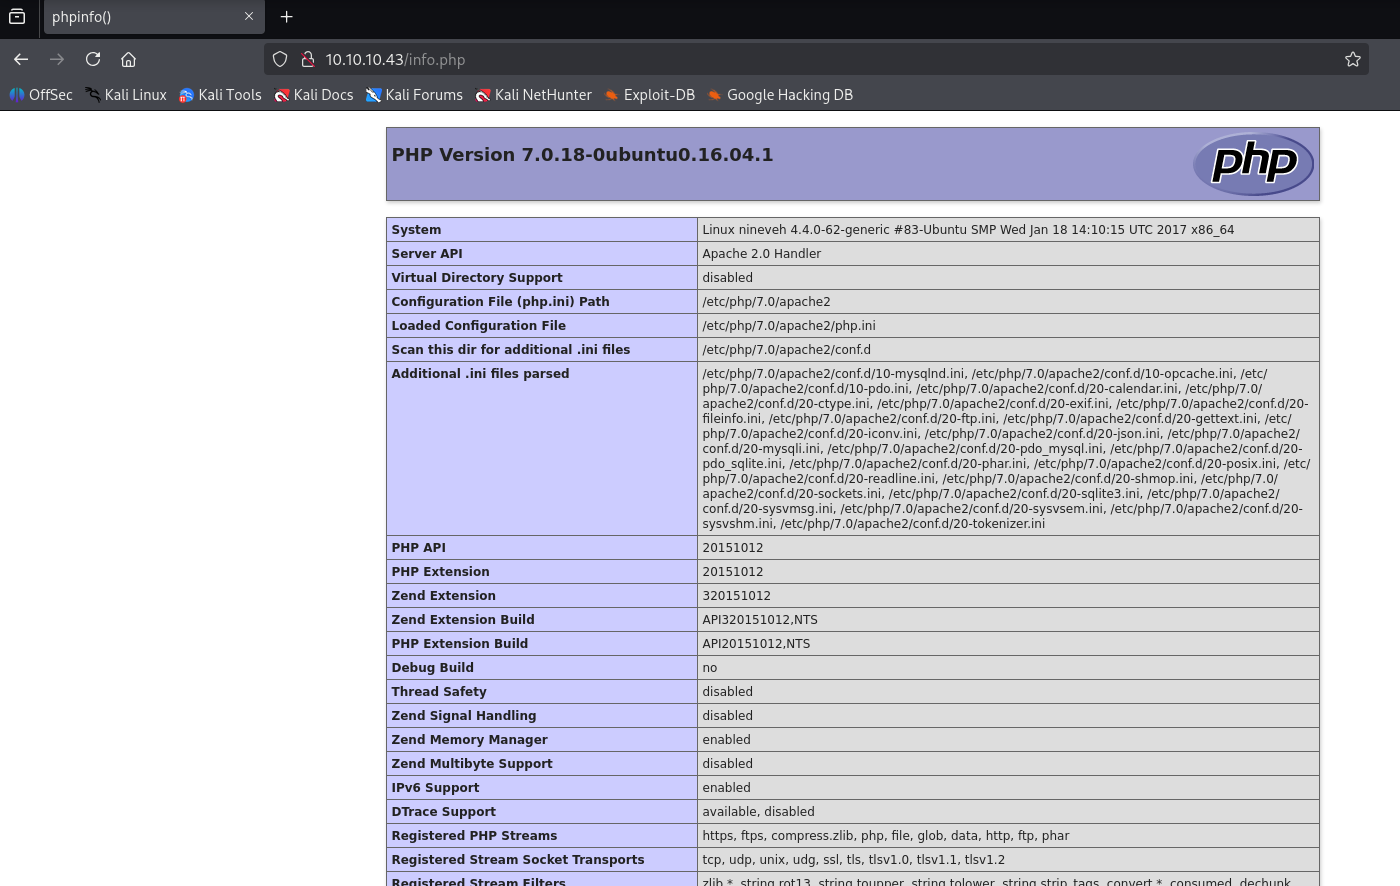Image resolution: width=1400 pixels, height=886 pixels.
Task: Click the Scan this dir for additional .ini files label
Action: tap(511, 350)
